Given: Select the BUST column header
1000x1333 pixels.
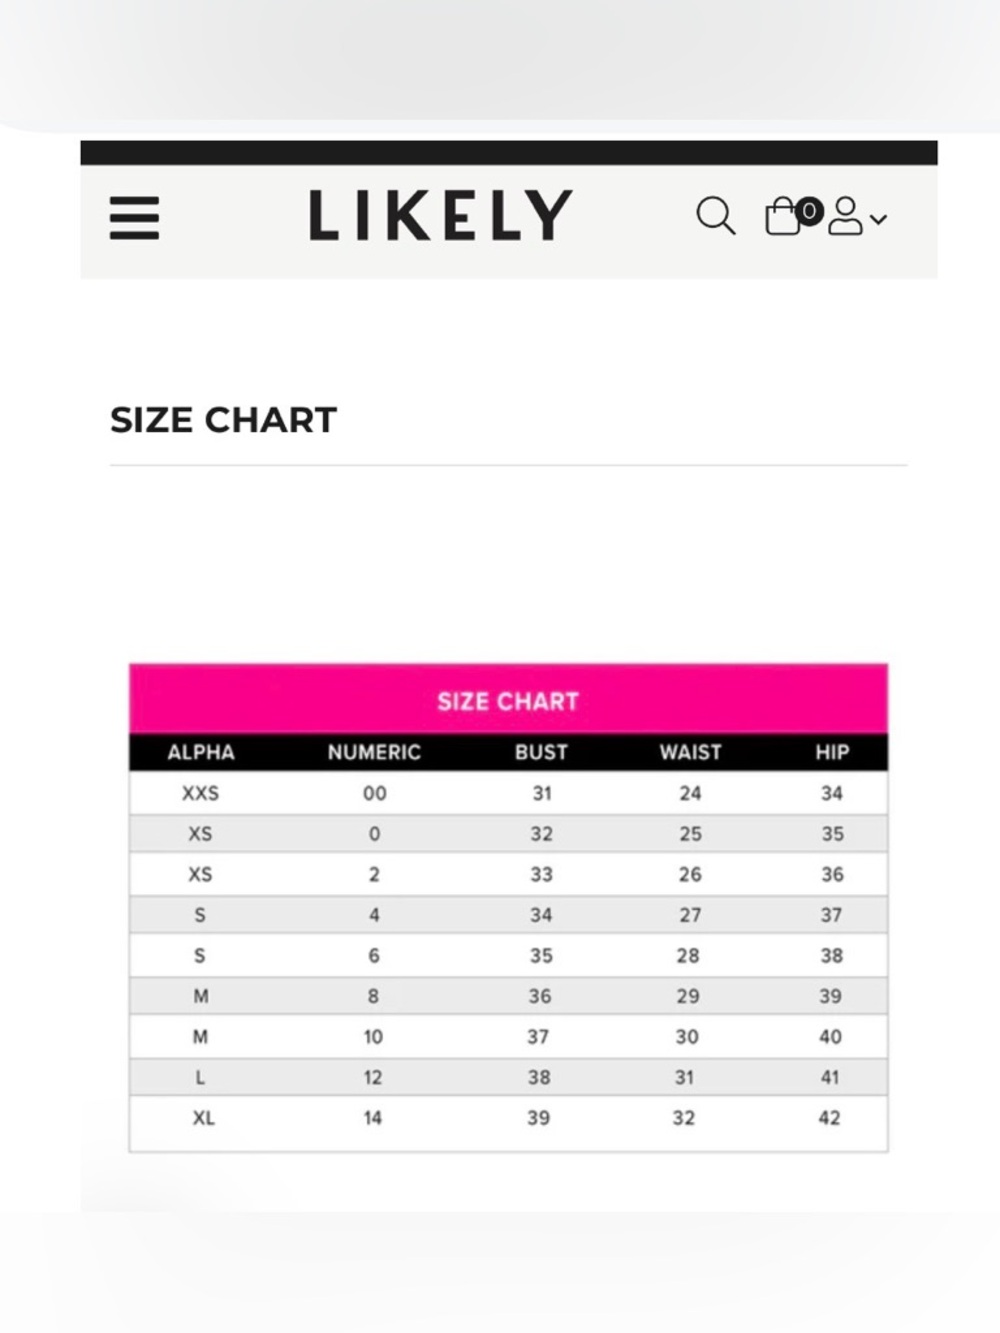Looking at the screenshot, I should [x=541, y=752].
